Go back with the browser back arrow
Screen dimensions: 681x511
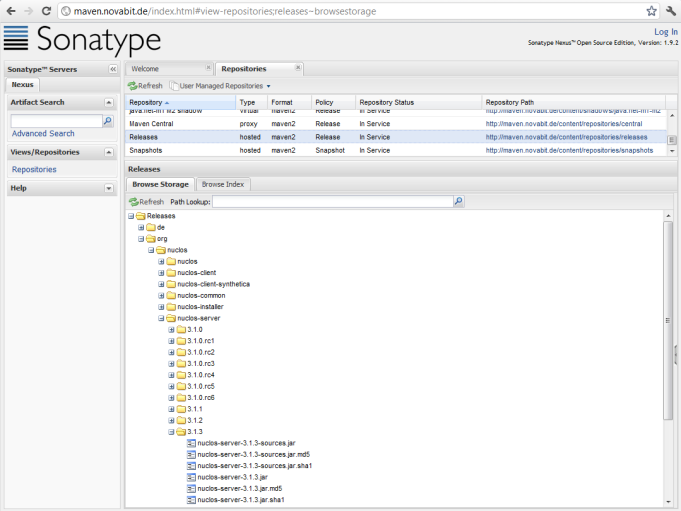pos(11,11)
